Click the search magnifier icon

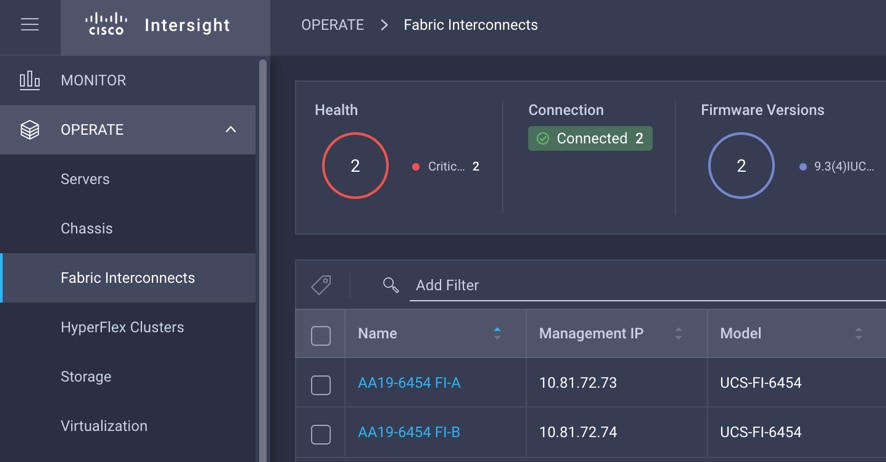[390, 285]
